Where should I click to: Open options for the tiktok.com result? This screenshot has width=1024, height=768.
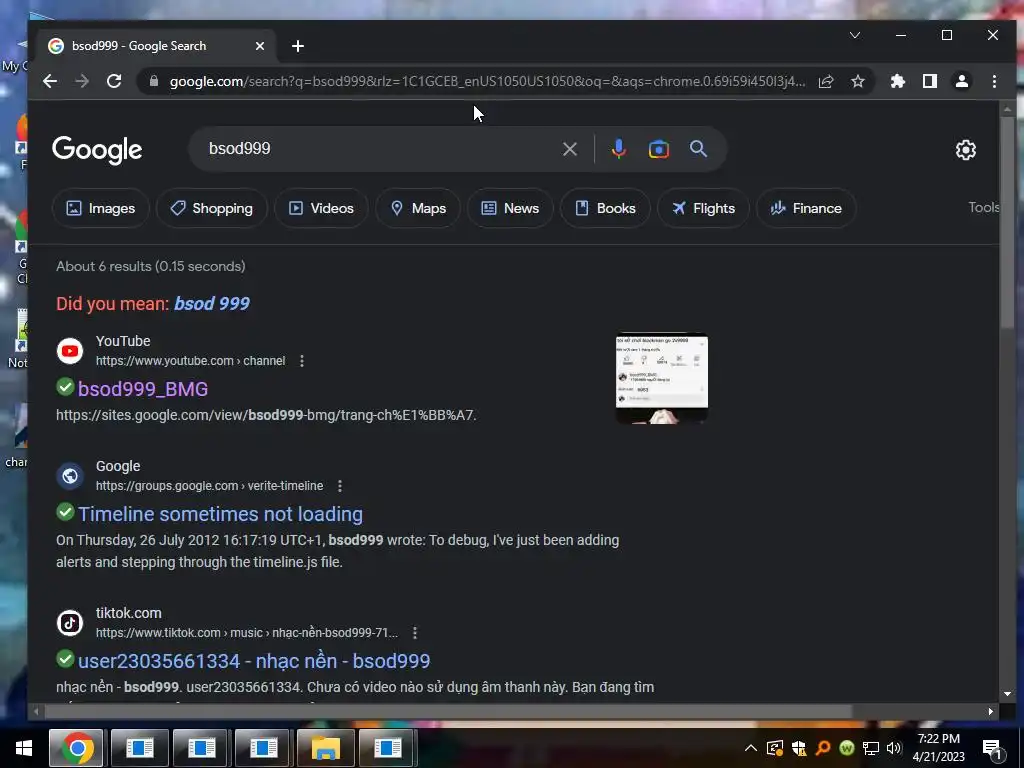click(415, 633)
